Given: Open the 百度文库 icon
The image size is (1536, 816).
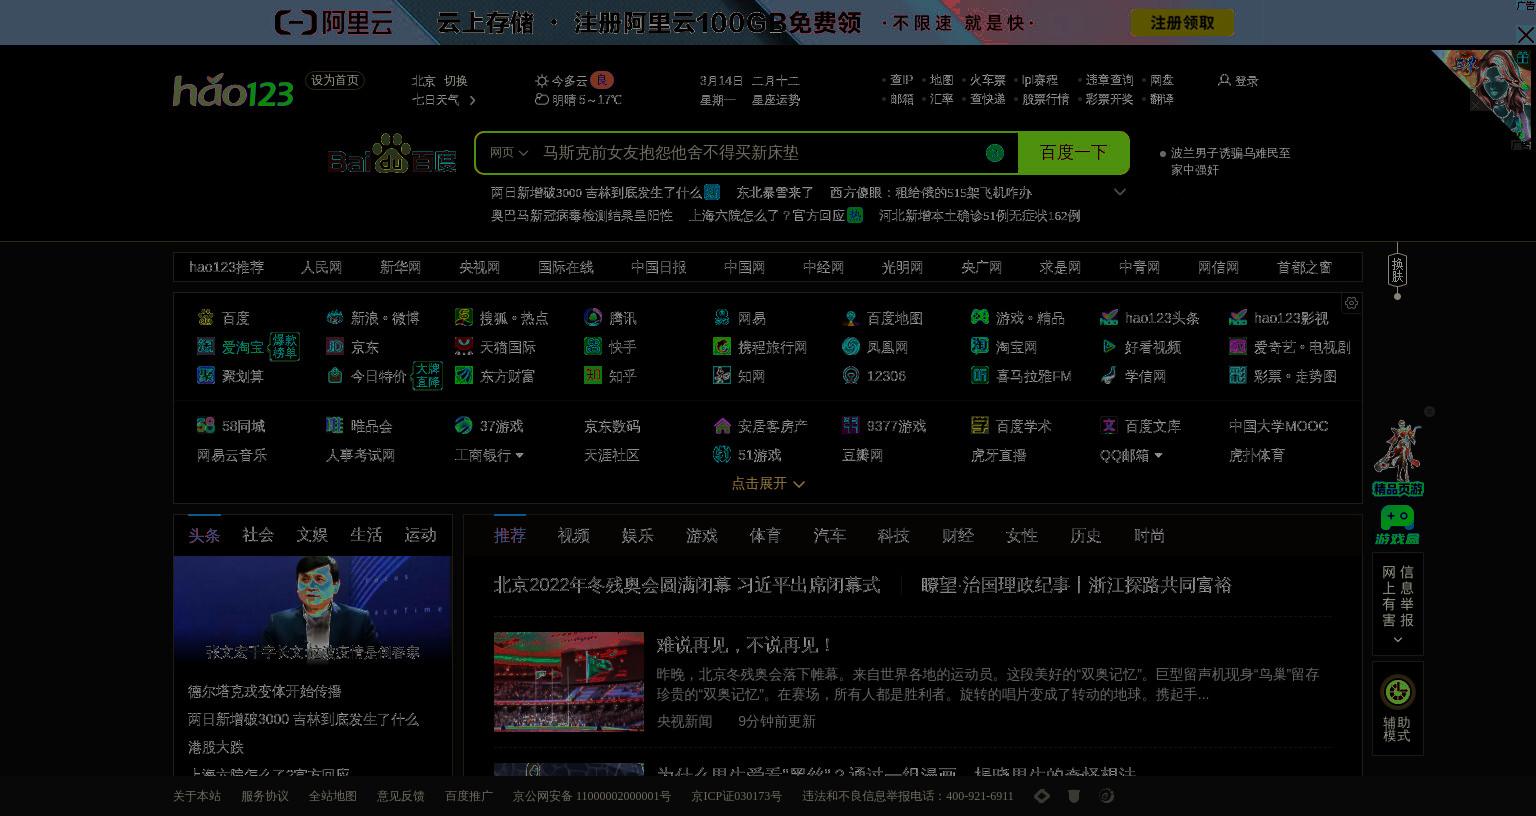Looking at the screenshot, I should [1108, 426].
